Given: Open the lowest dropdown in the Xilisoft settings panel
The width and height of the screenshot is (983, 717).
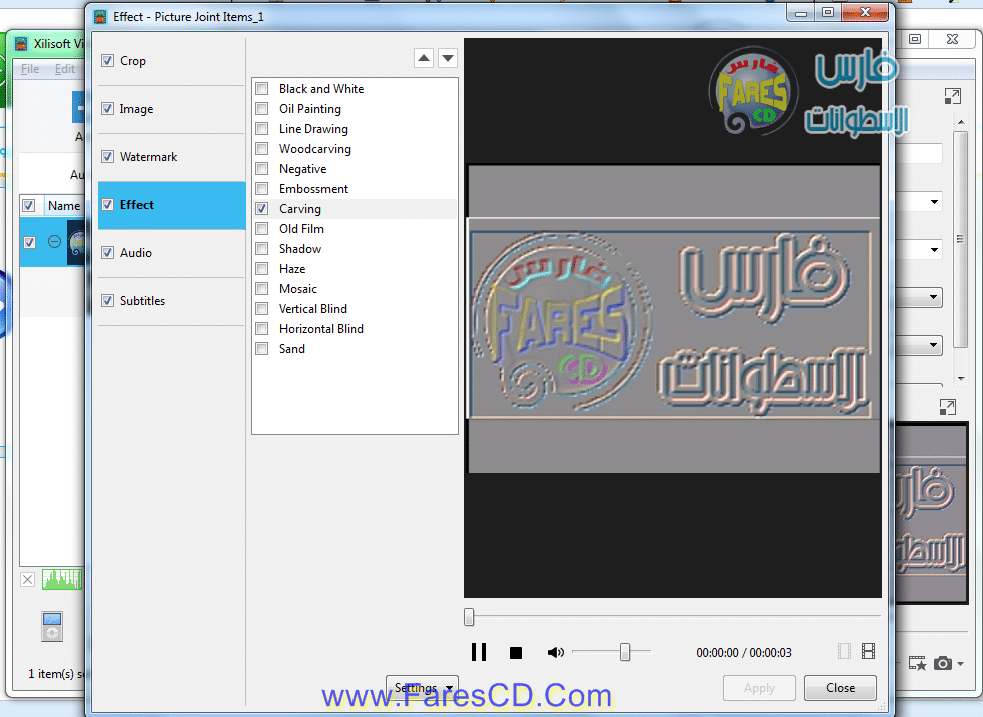Looking at the screenshot, I should pyautogui.click(x=933, y=345).
